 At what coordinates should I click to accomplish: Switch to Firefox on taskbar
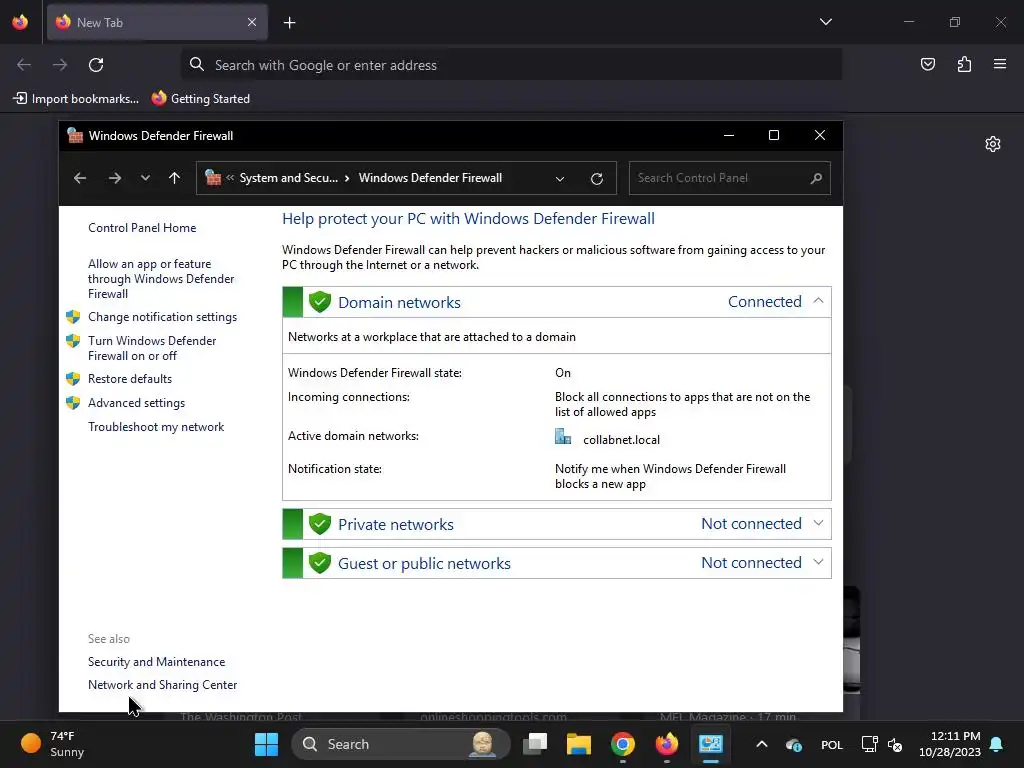666,744
